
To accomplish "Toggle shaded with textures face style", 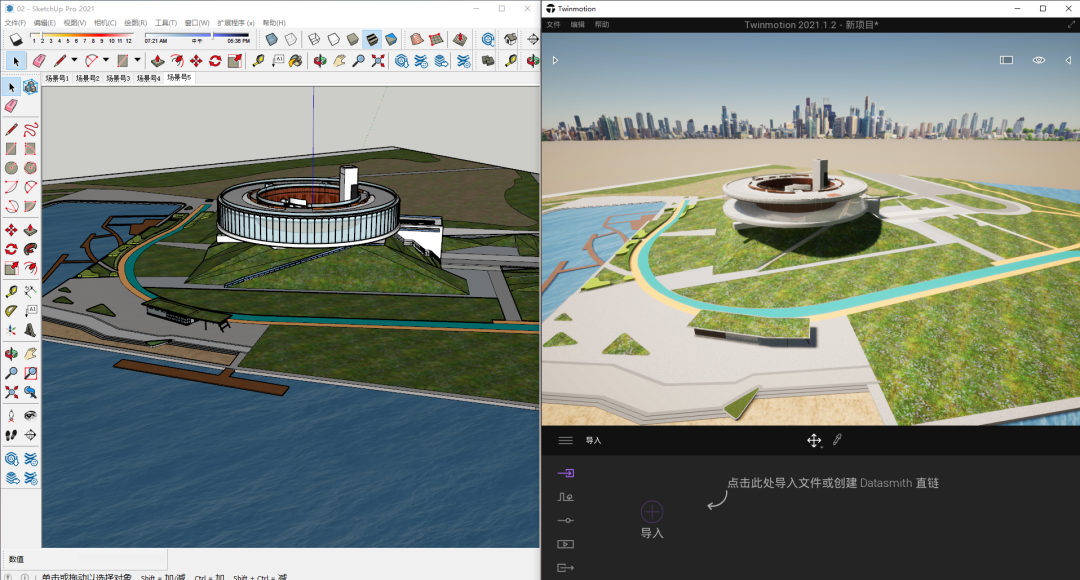I will pyautogui.click(x=371, y=40).
